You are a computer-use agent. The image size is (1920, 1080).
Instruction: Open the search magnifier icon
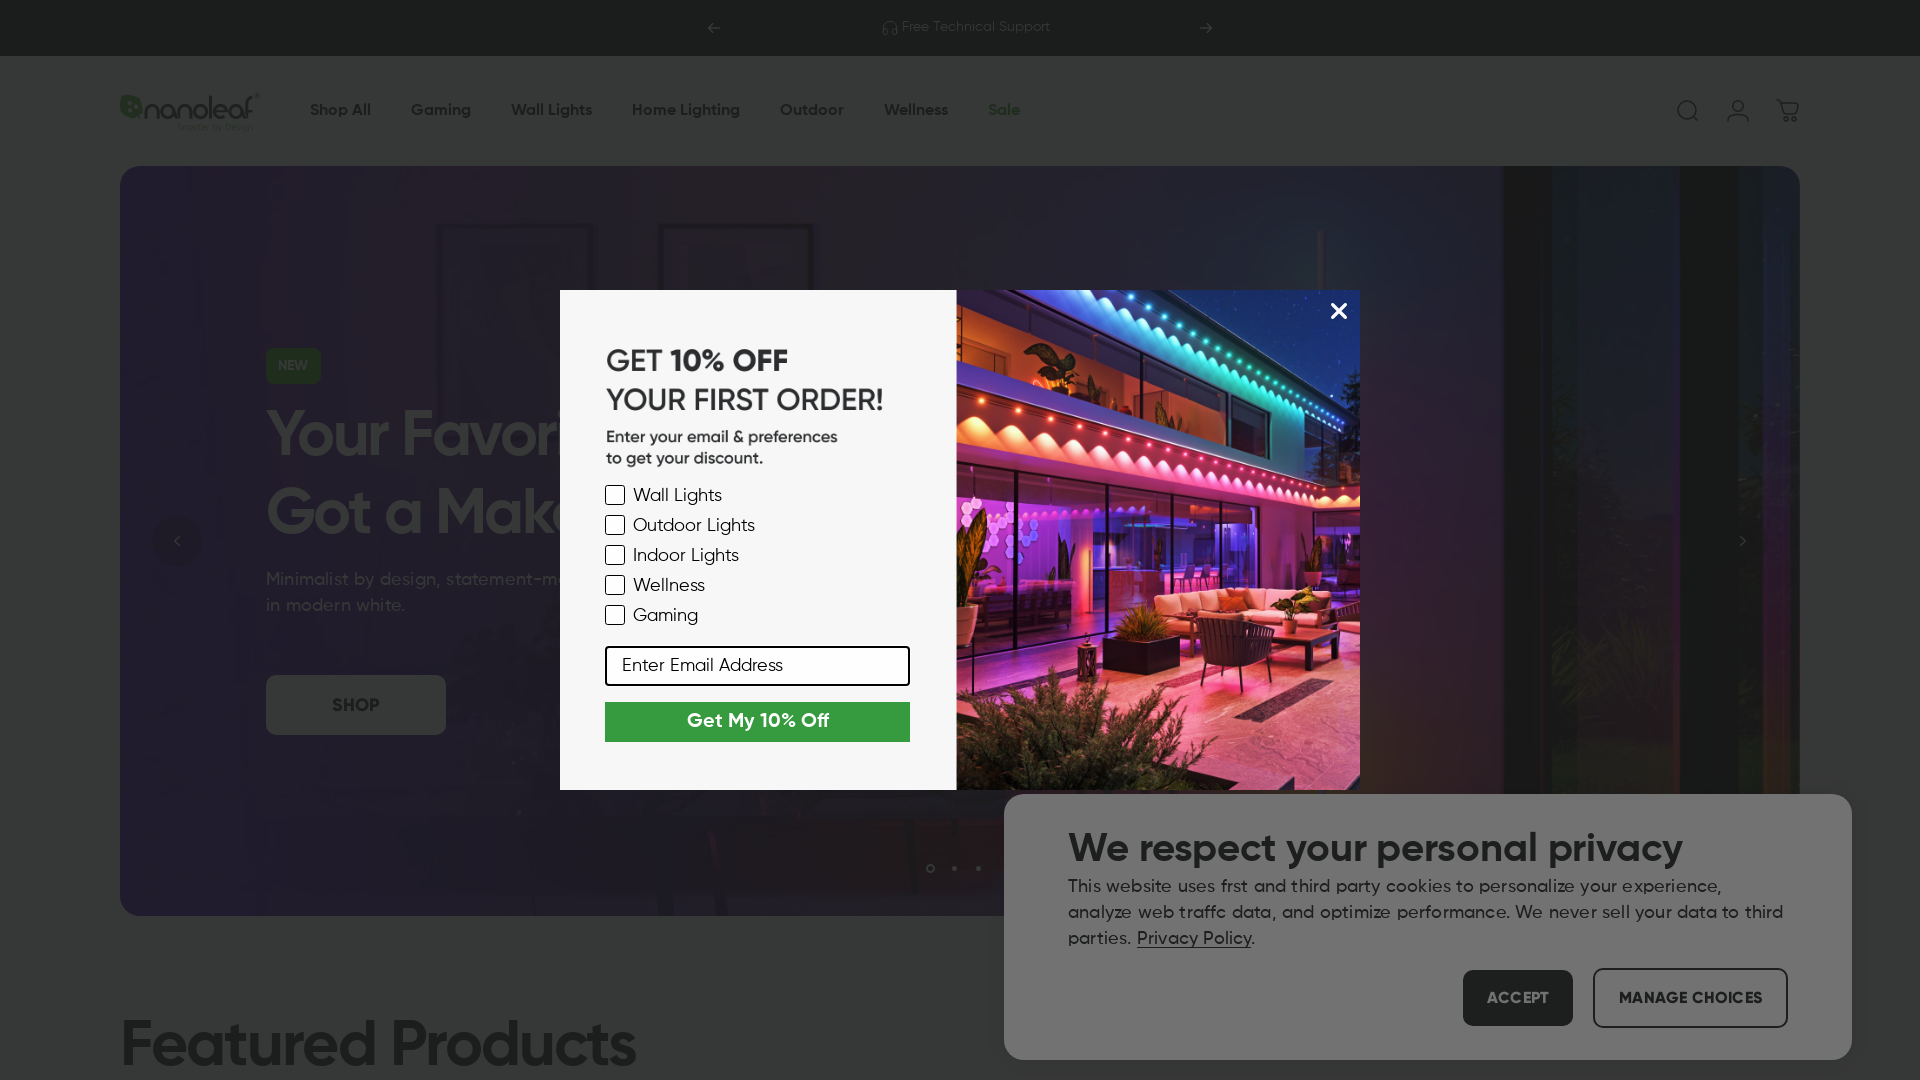(x=1687, y=111)
